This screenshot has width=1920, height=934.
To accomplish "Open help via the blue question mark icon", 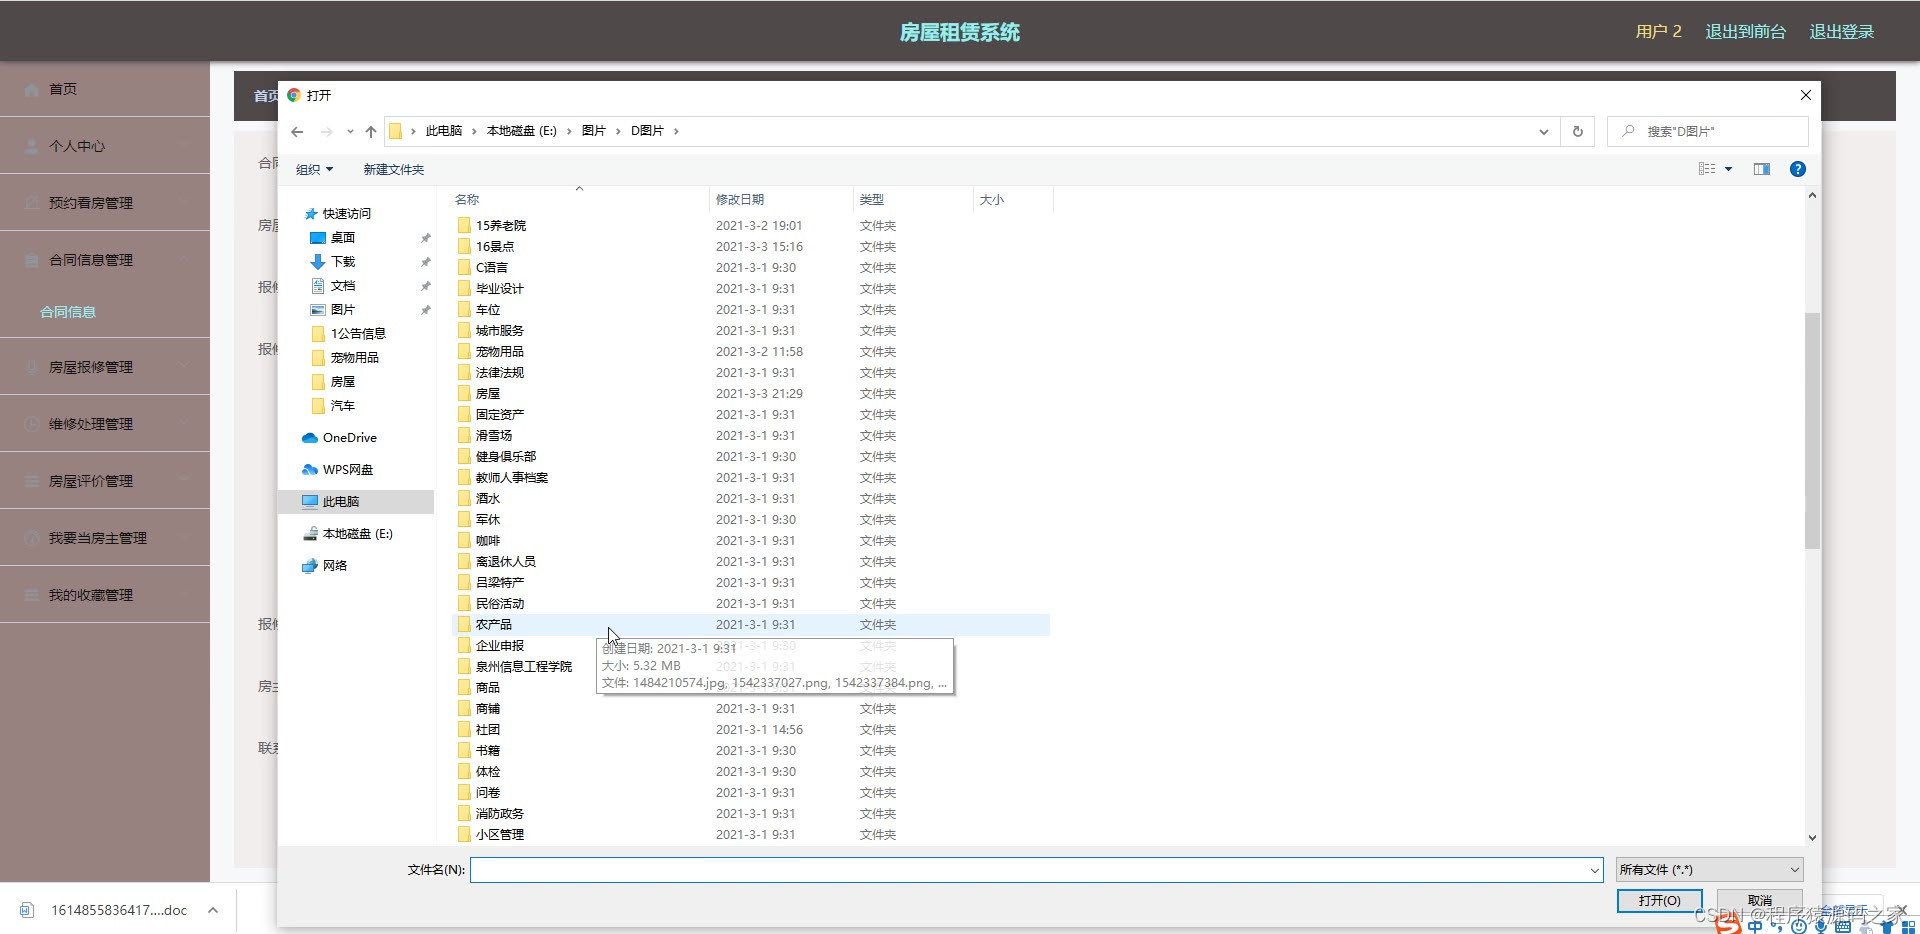I will pyautogui.click(x=1797, y=169).
